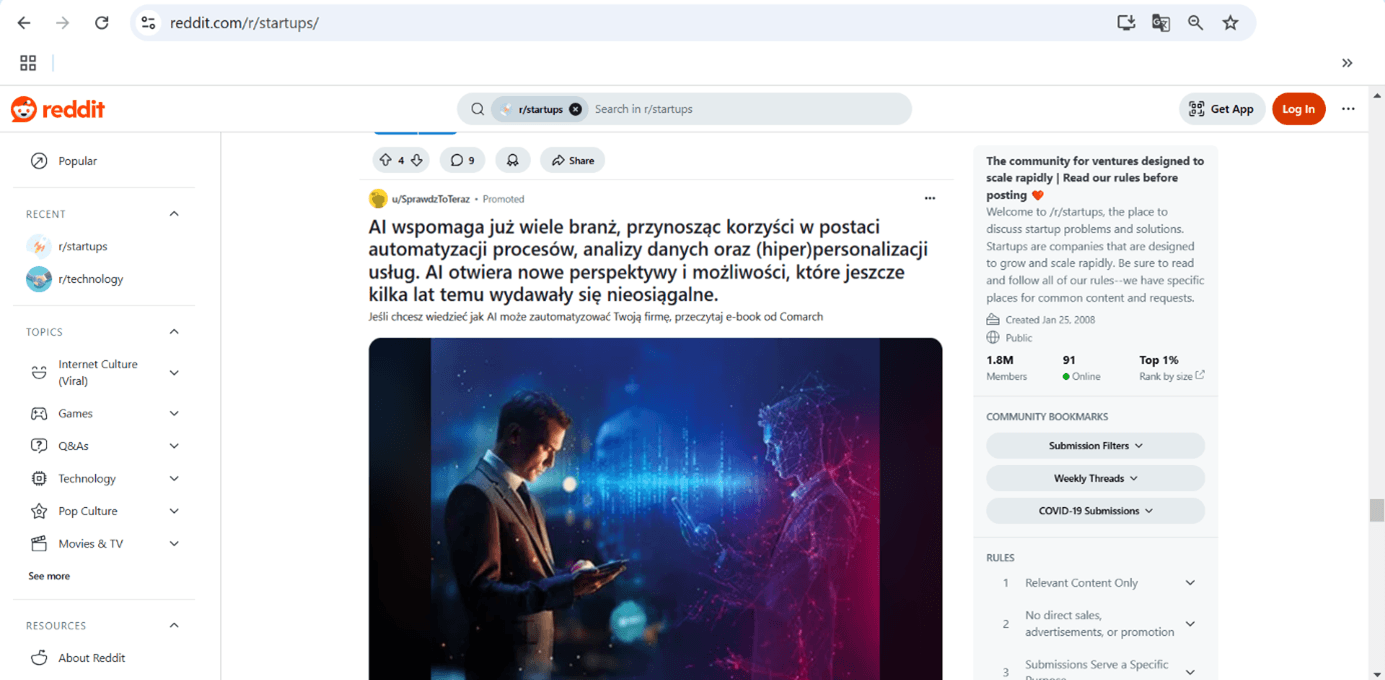Expand the Weekly Threads bookmark
Viewport: 1385px width, 680px height.
point(1095,478)
